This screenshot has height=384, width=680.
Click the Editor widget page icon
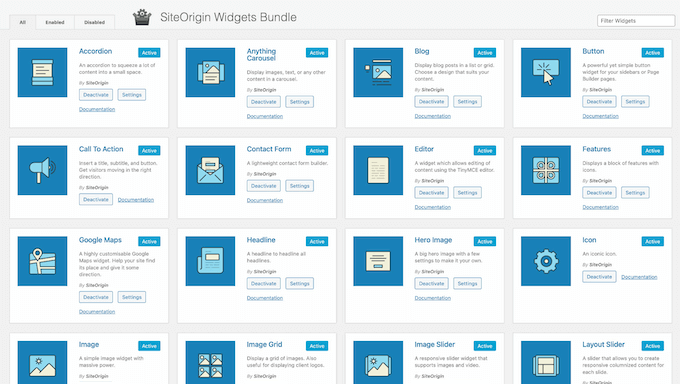click(x=378, y=170)
